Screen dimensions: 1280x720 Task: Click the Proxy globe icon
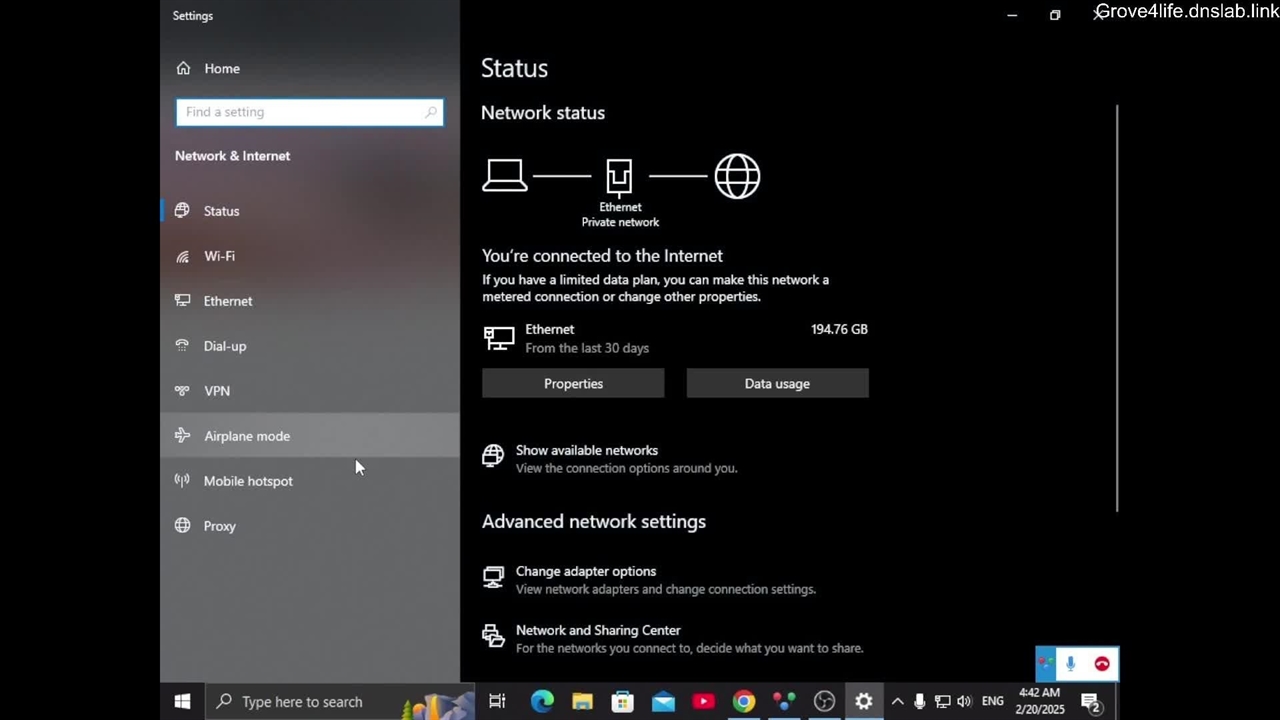182,526
